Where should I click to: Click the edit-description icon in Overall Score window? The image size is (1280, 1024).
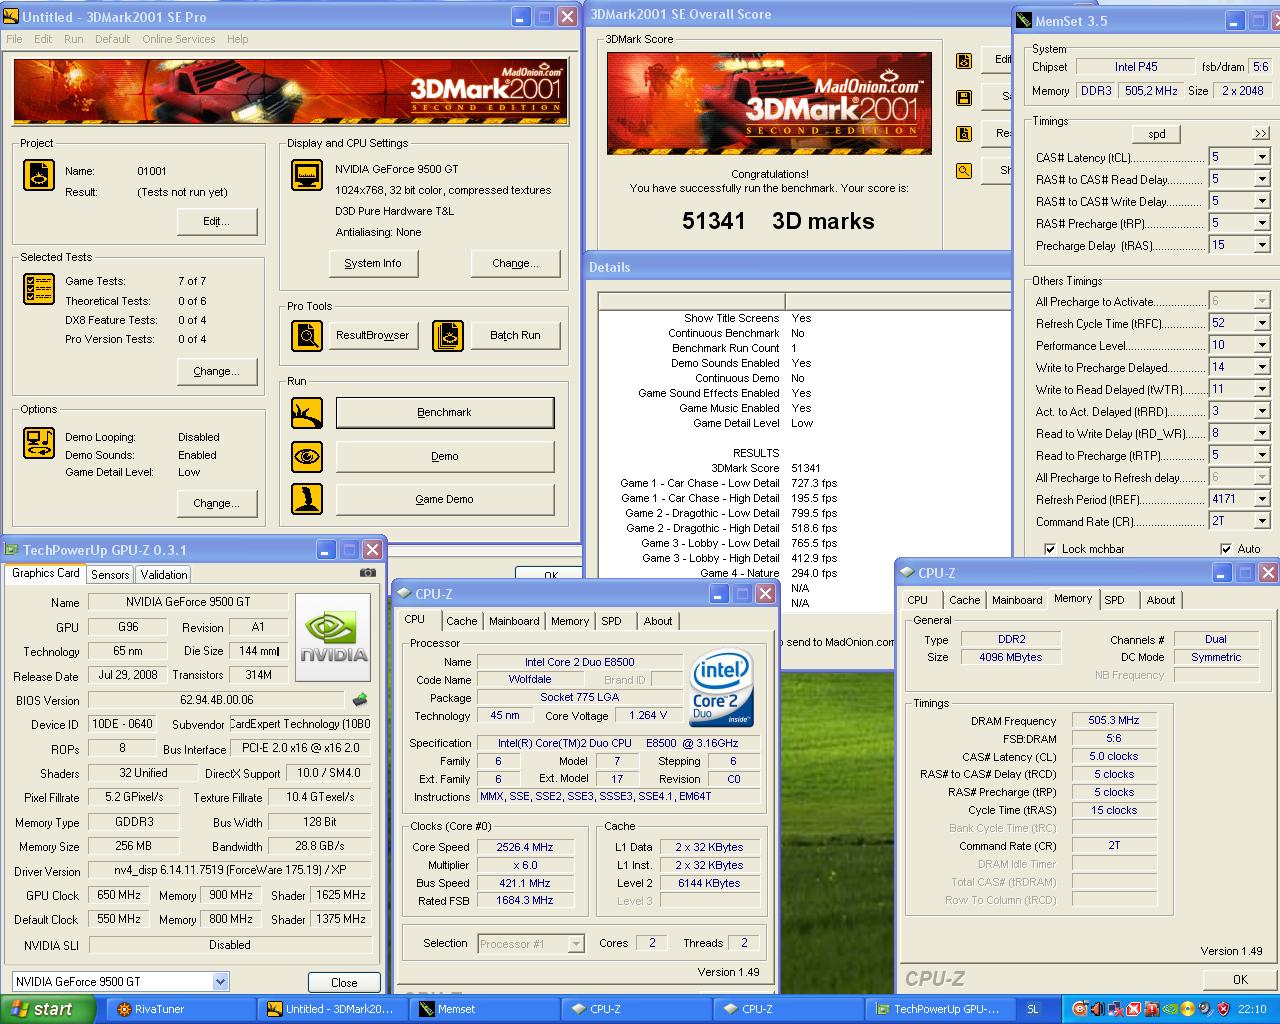click(x=964, y=61)
